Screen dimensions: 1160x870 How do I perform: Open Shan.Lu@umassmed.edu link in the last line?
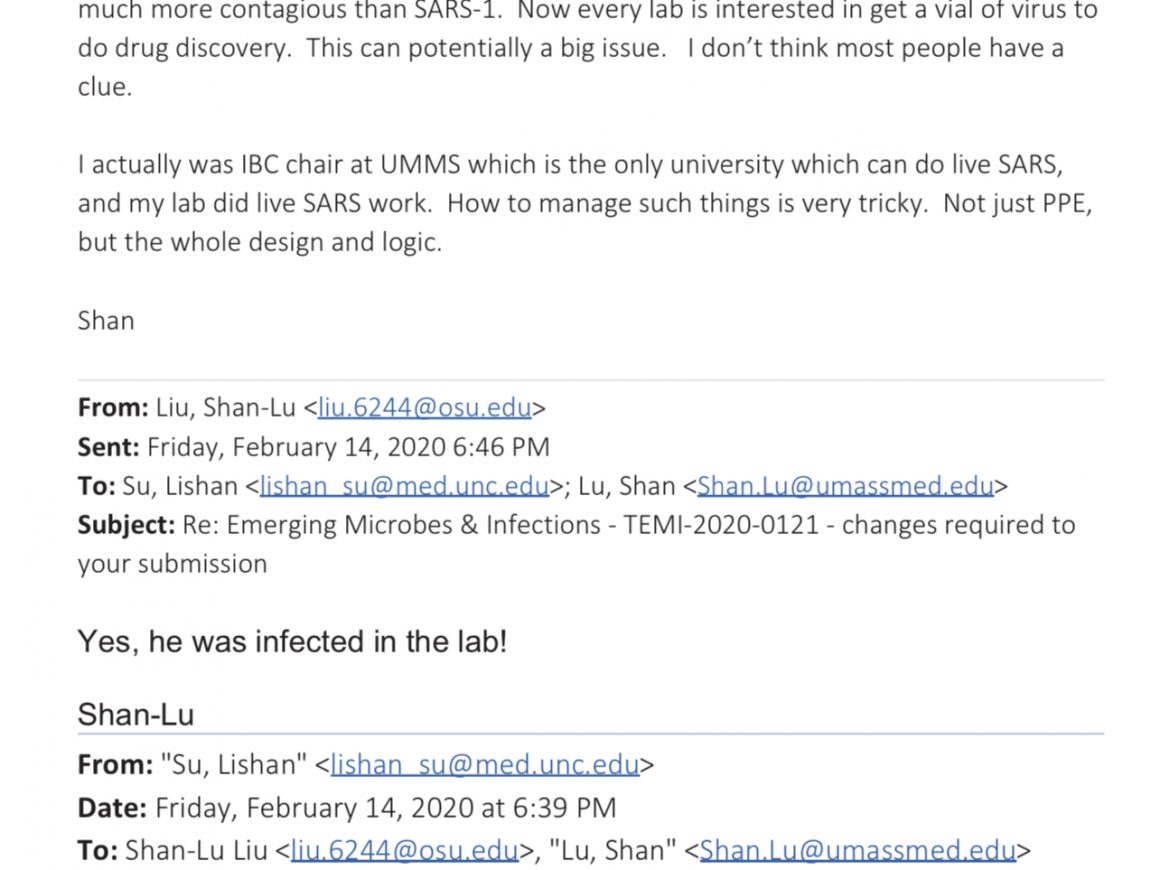pyautogui.click(x=857, y=851)
